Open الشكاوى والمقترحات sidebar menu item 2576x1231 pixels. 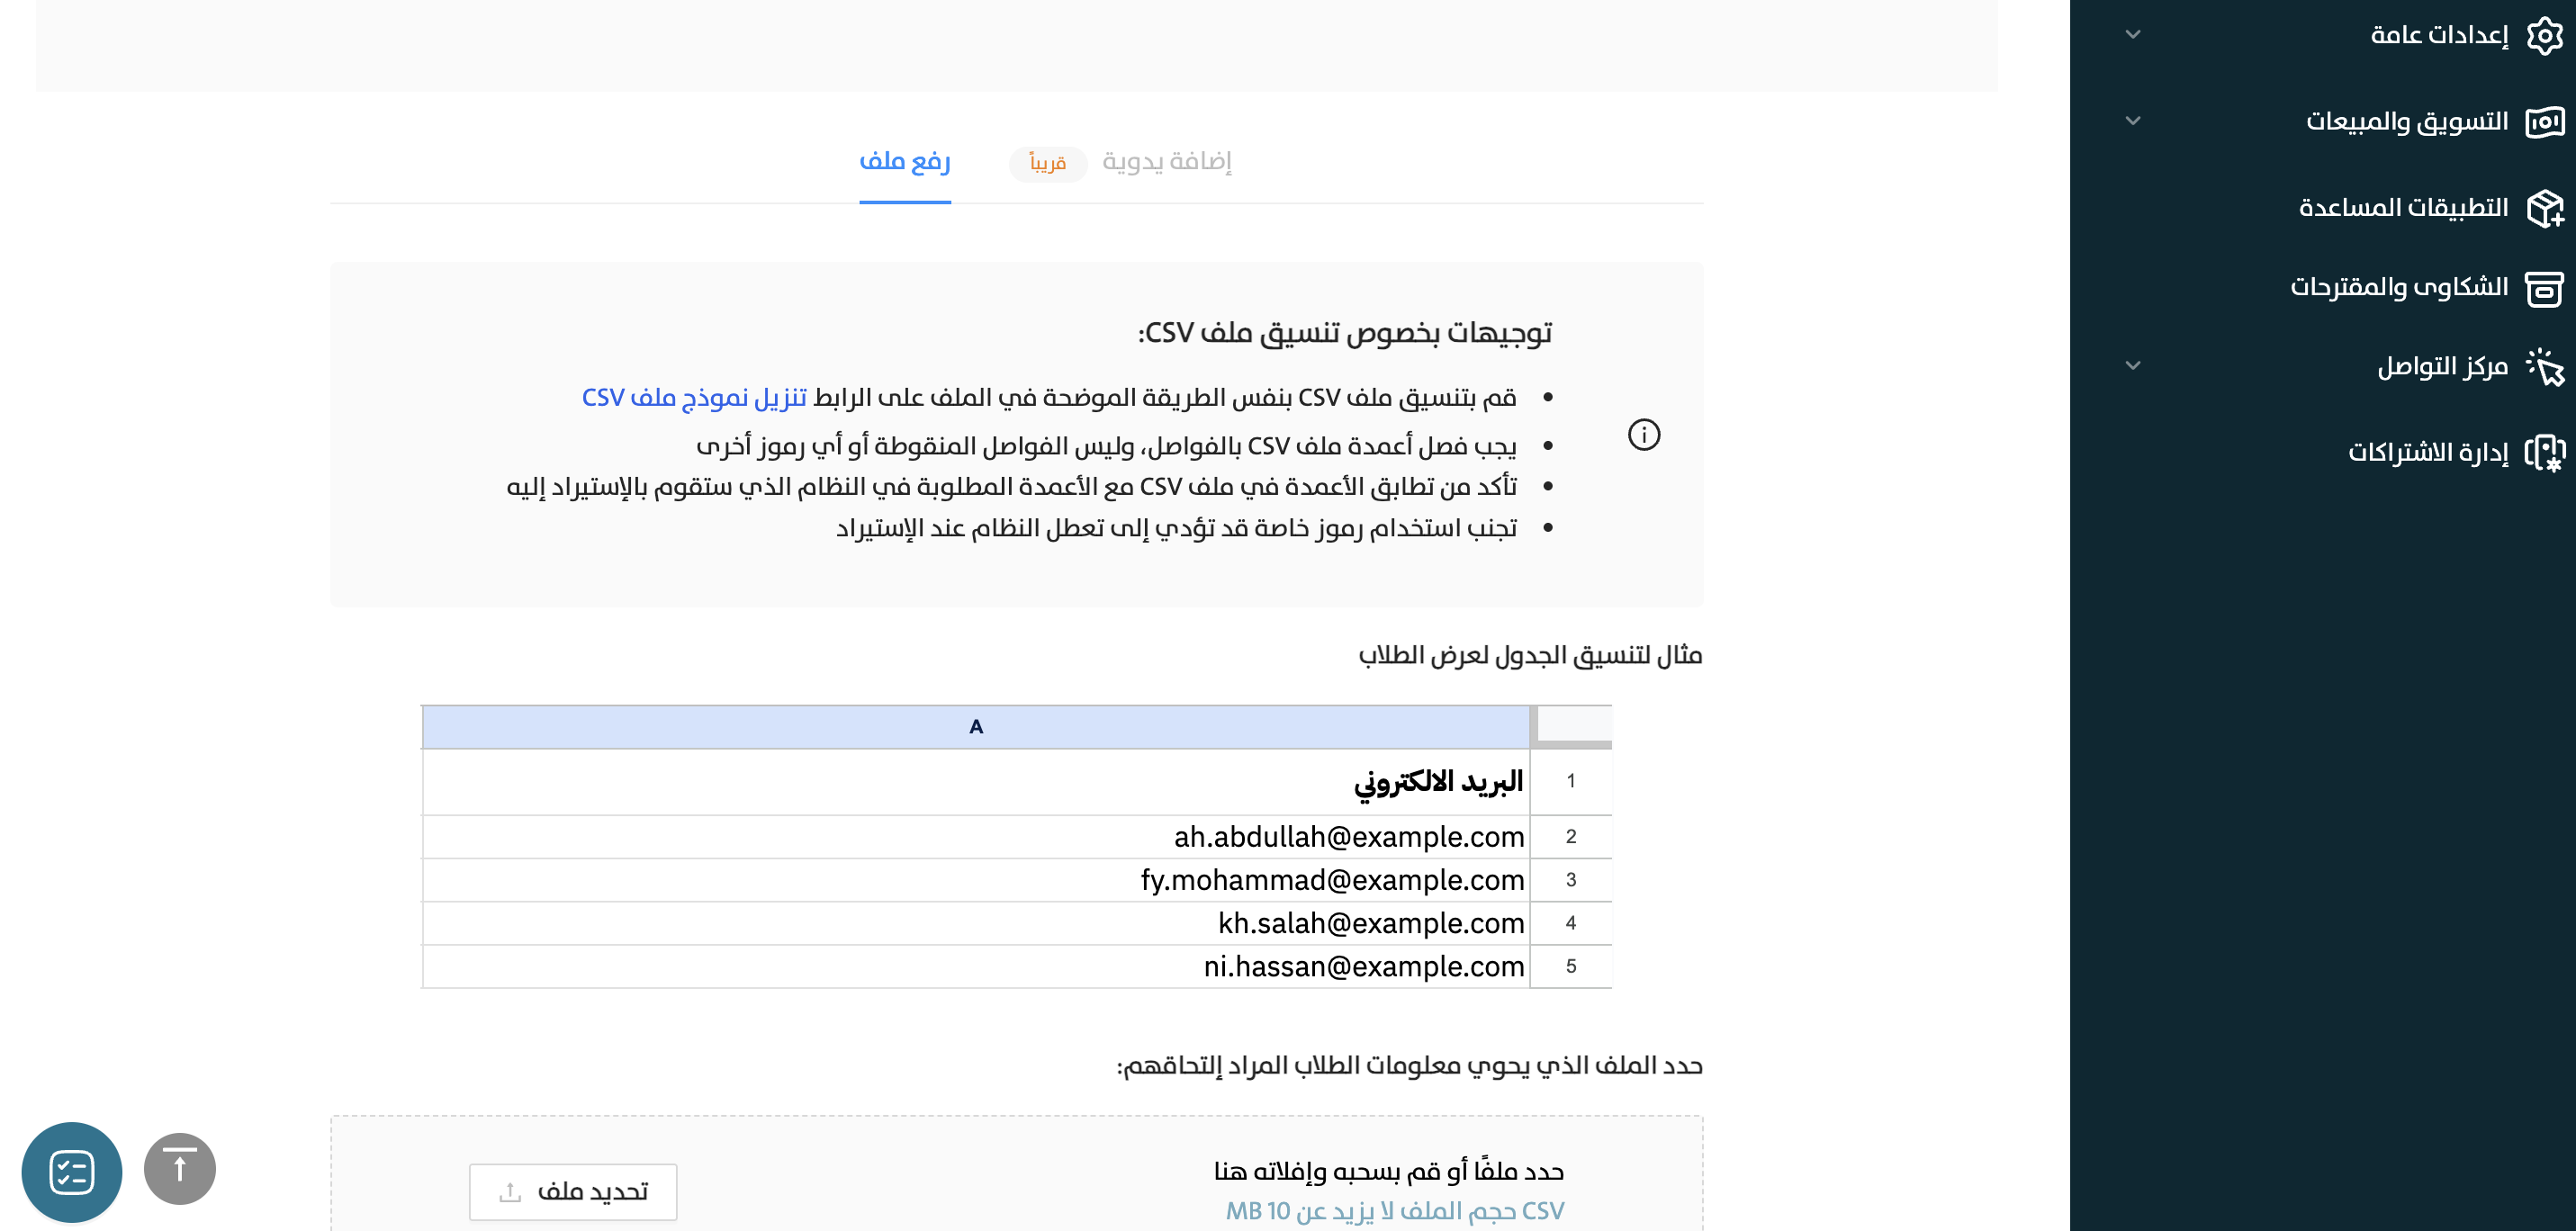tap(2398, 288)
